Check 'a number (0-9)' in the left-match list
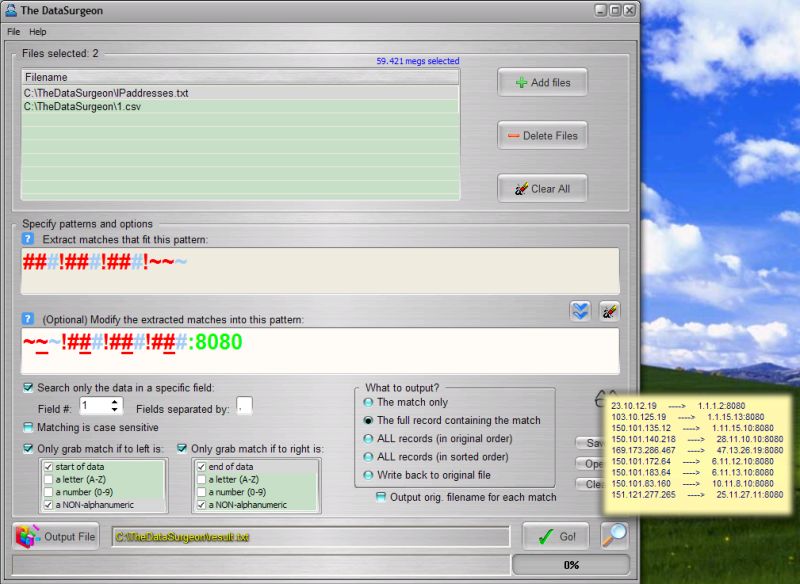 click(48, 492)
